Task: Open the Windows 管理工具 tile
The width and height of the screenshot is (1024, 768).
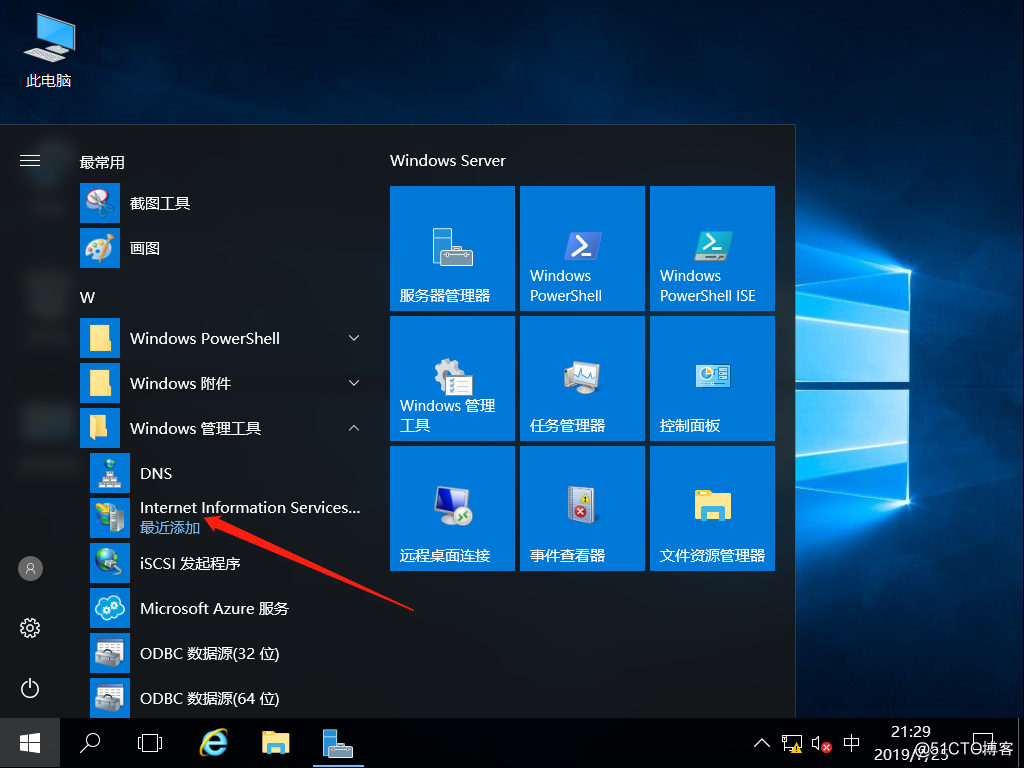Action: coord(452,378)
